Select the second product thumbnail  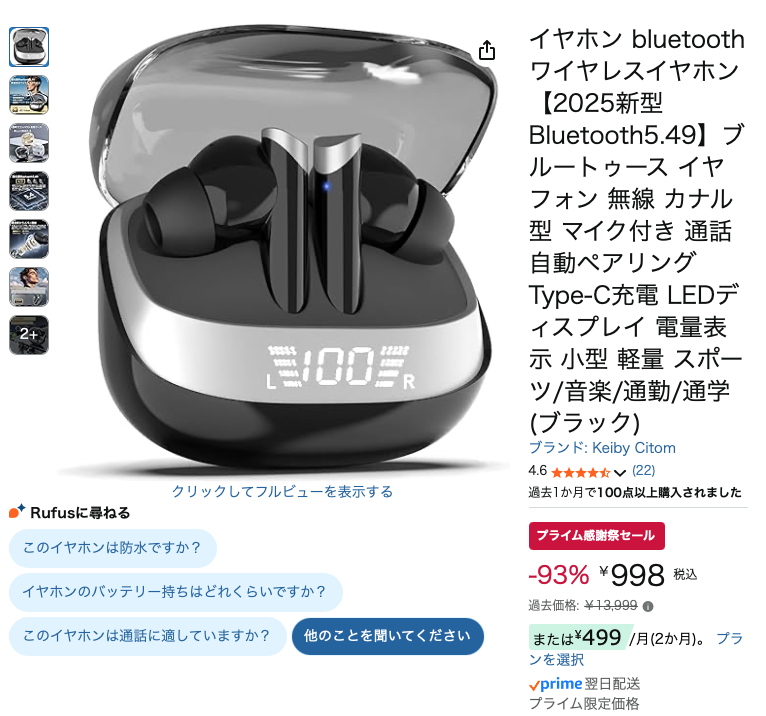pos(29,95)
